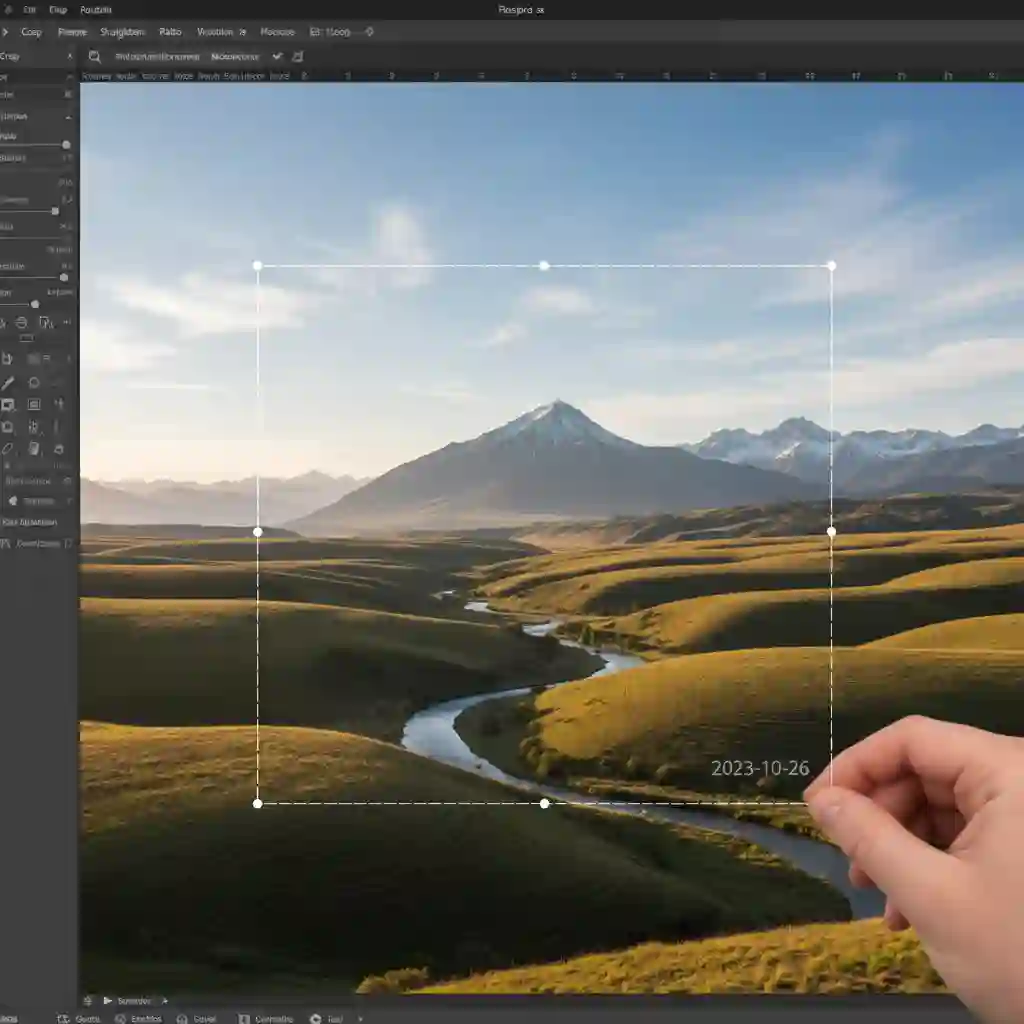Click the 2023-10-26 date stamp on the photo
The width and height of the screenshot is (1024, 1024).
(x=760, y=769)
